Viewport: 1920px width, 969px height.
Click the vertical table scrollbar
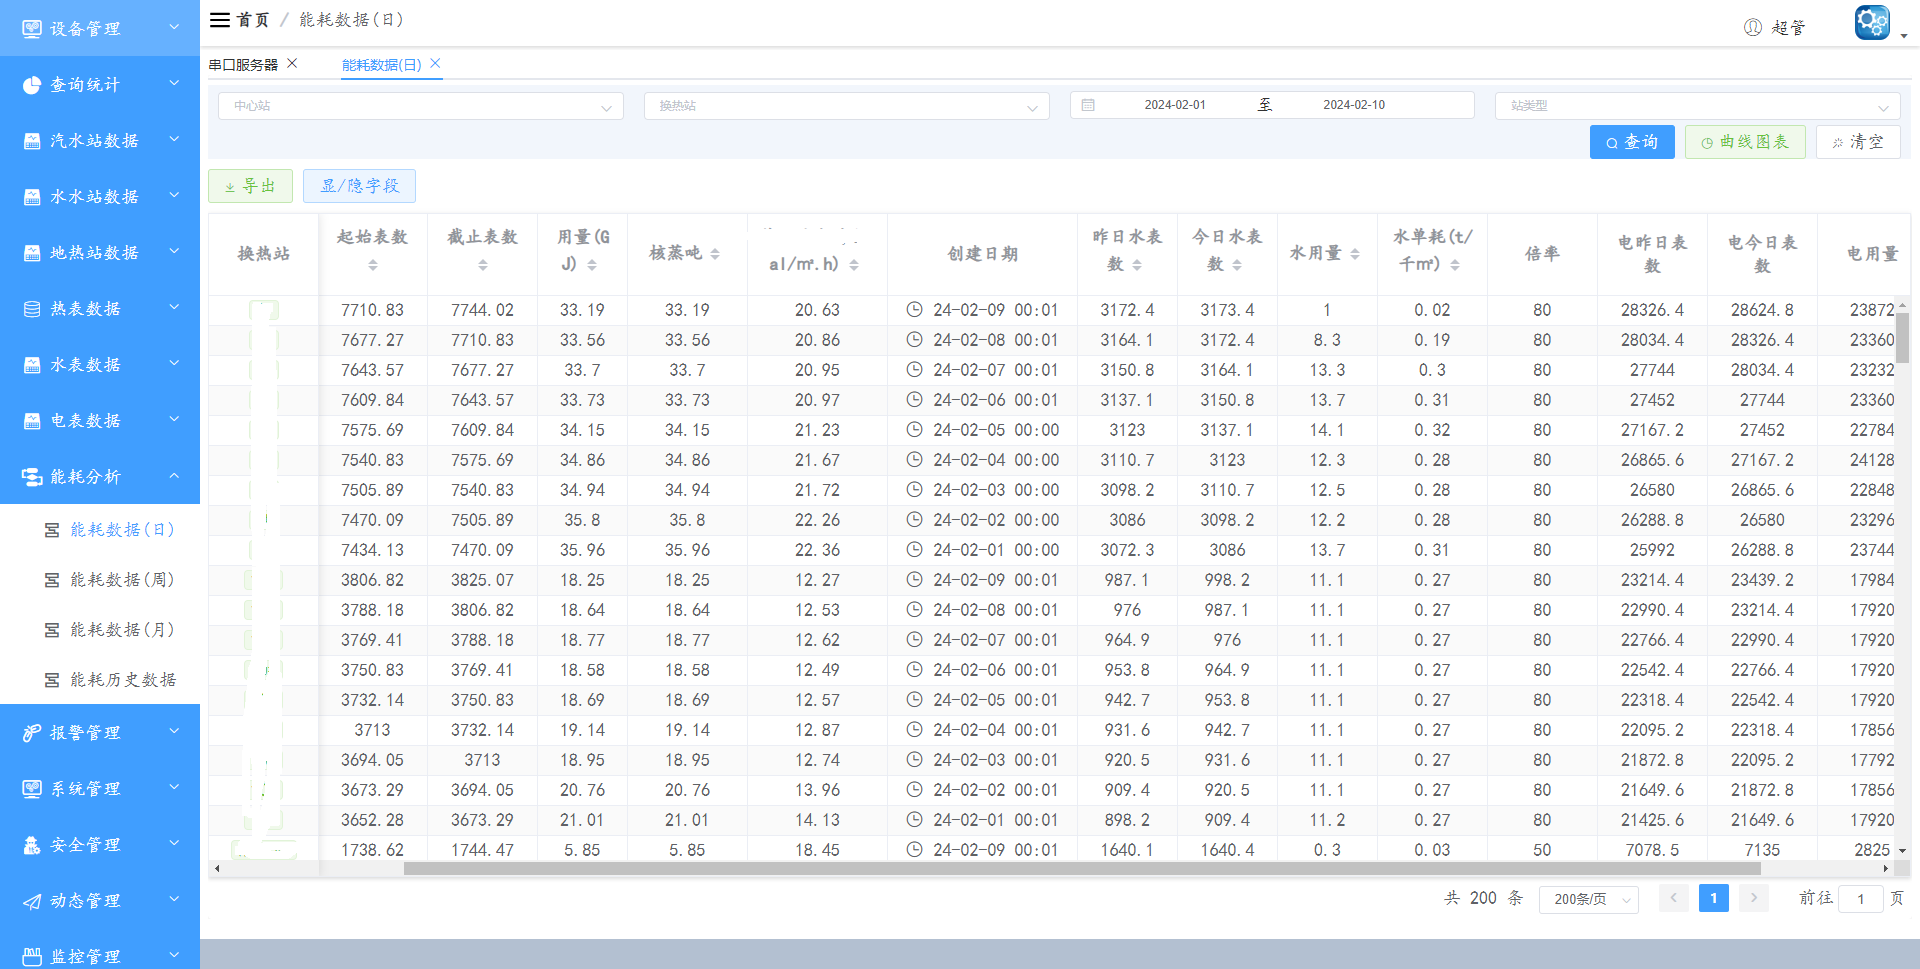tap(1903, 337)
